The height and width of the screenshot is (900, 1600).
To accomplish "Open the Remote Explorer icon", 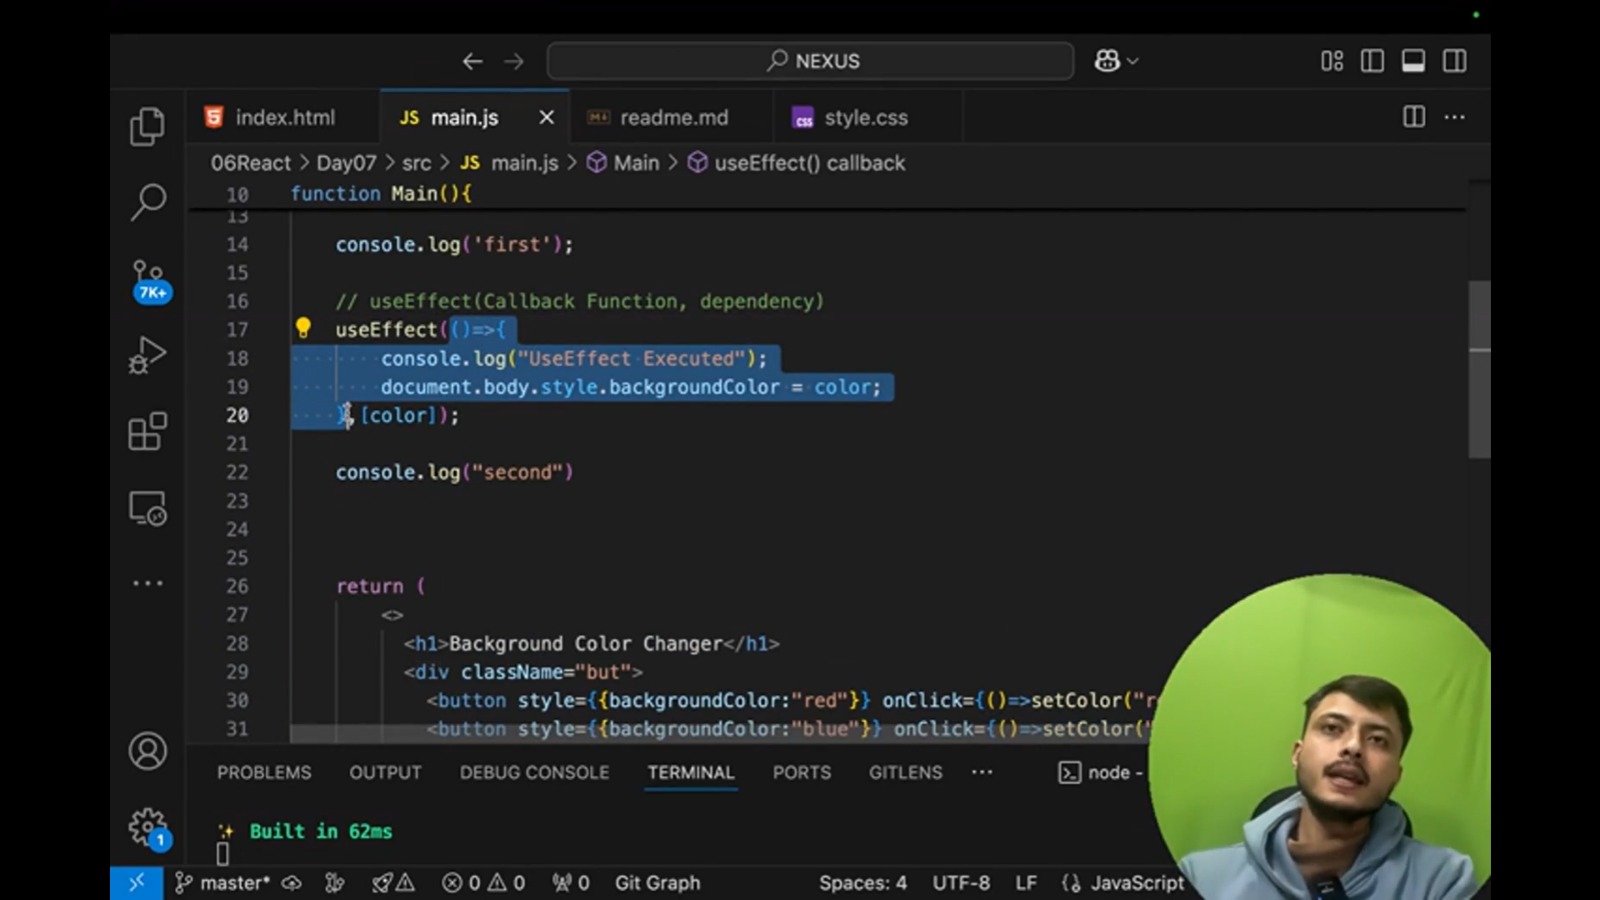I will 148,509.
